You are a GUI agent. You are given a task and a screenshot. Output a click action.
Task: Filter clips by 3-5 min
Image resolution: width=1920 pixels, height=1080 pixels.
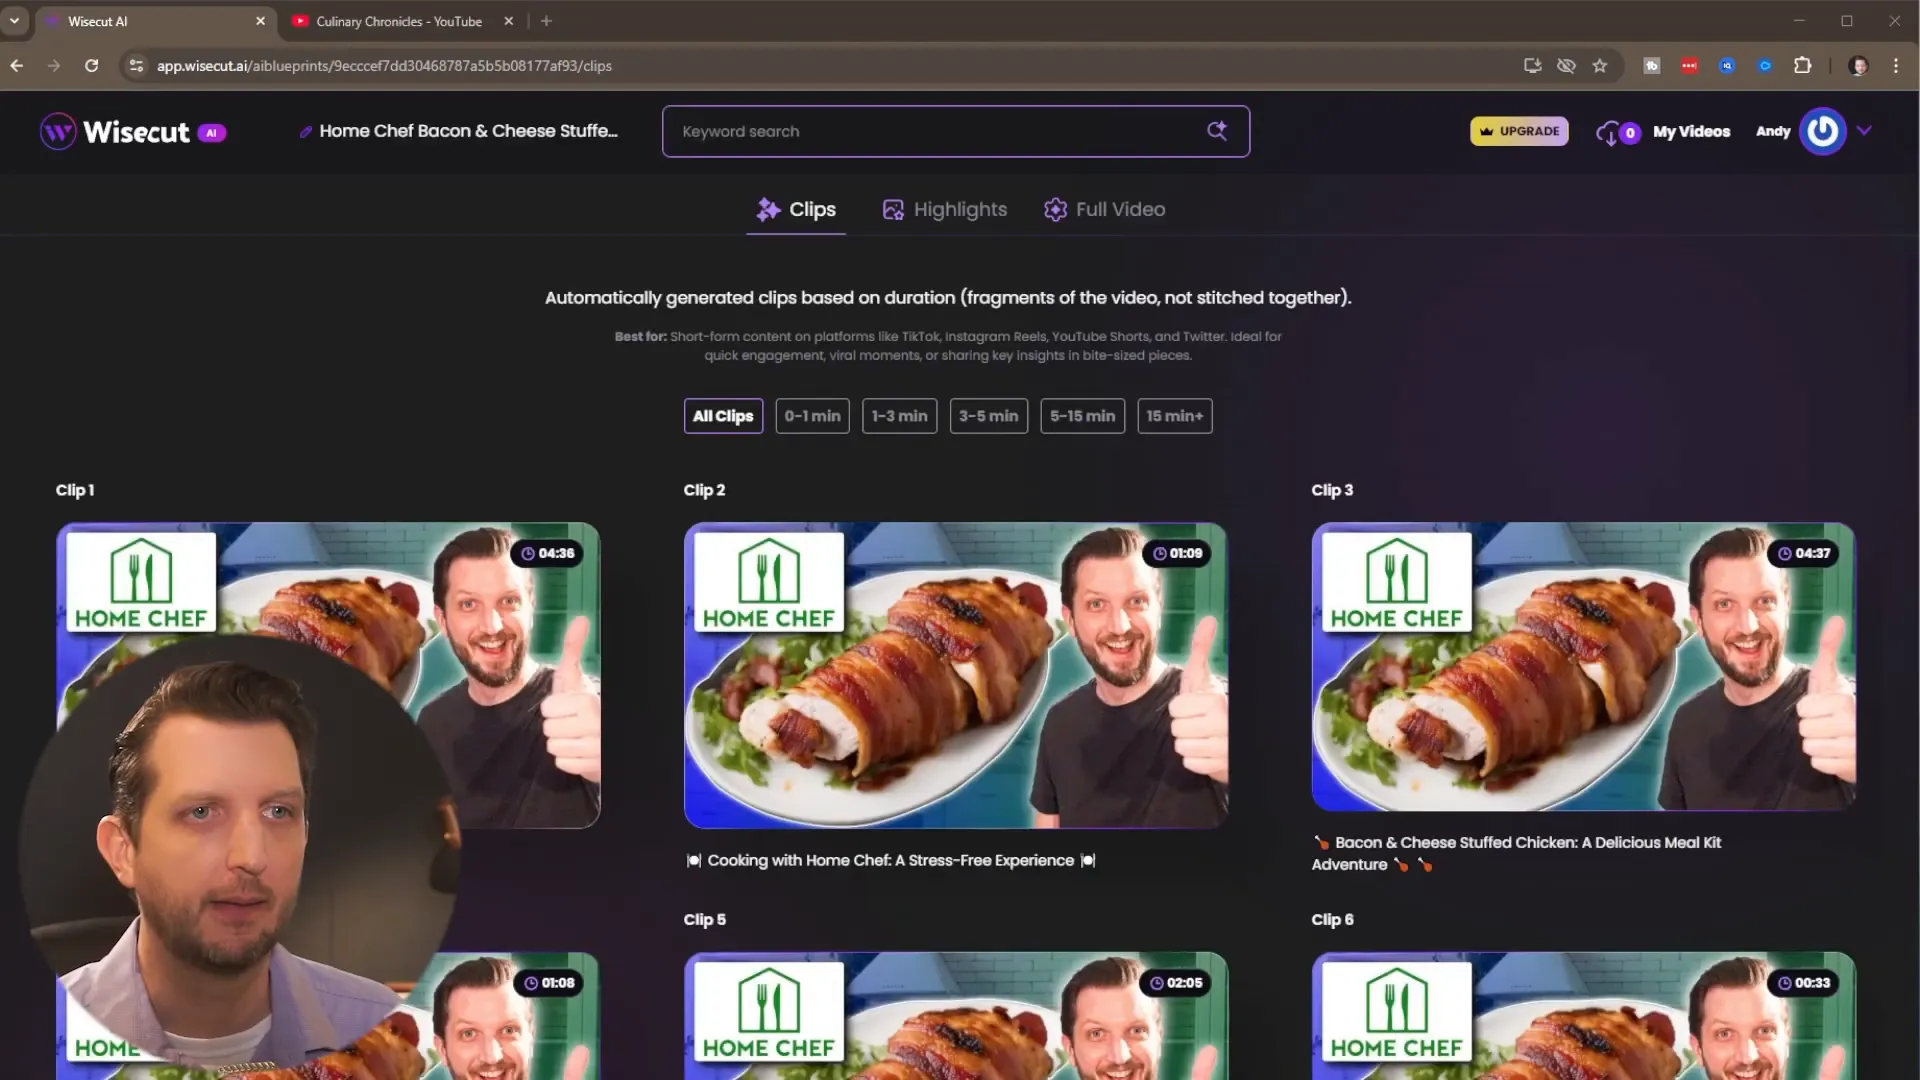(x=988, y=416)
